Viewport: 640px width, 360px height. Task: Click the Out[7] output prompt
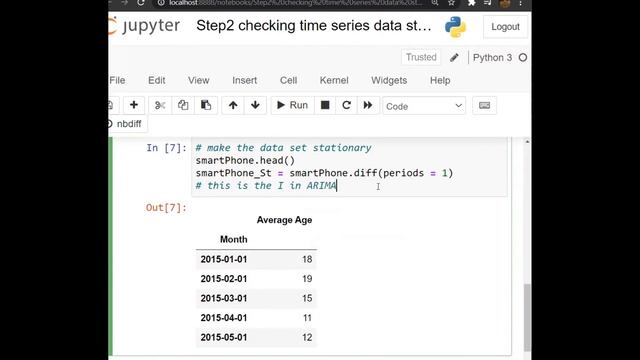click(x=166, y=208)
